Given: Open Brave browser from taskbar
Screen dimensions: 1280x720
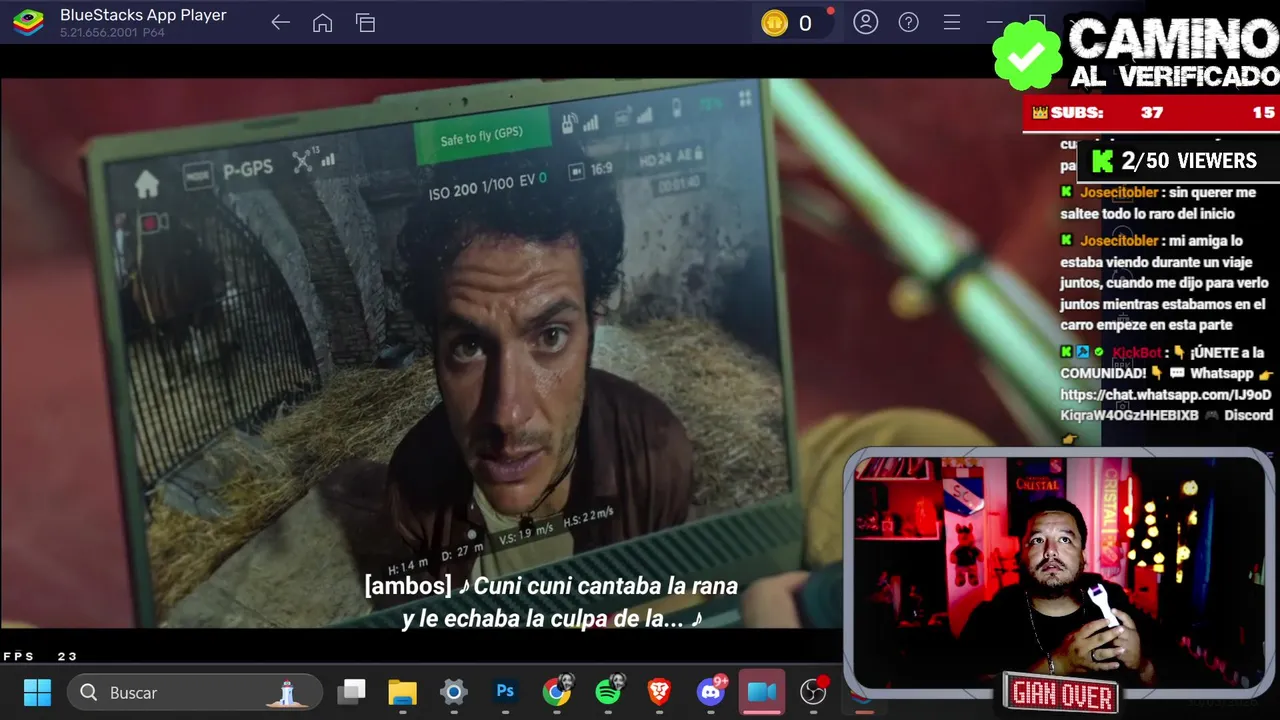Looking at the screenshot, I should click(659, 692).
